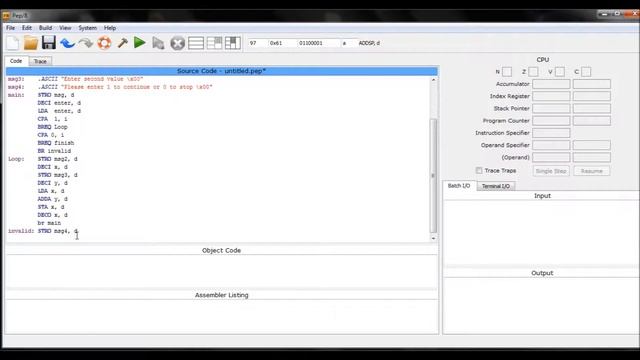Click the Program Counter first value field
This screenshot has height=360, width=640.
(551, 121)
